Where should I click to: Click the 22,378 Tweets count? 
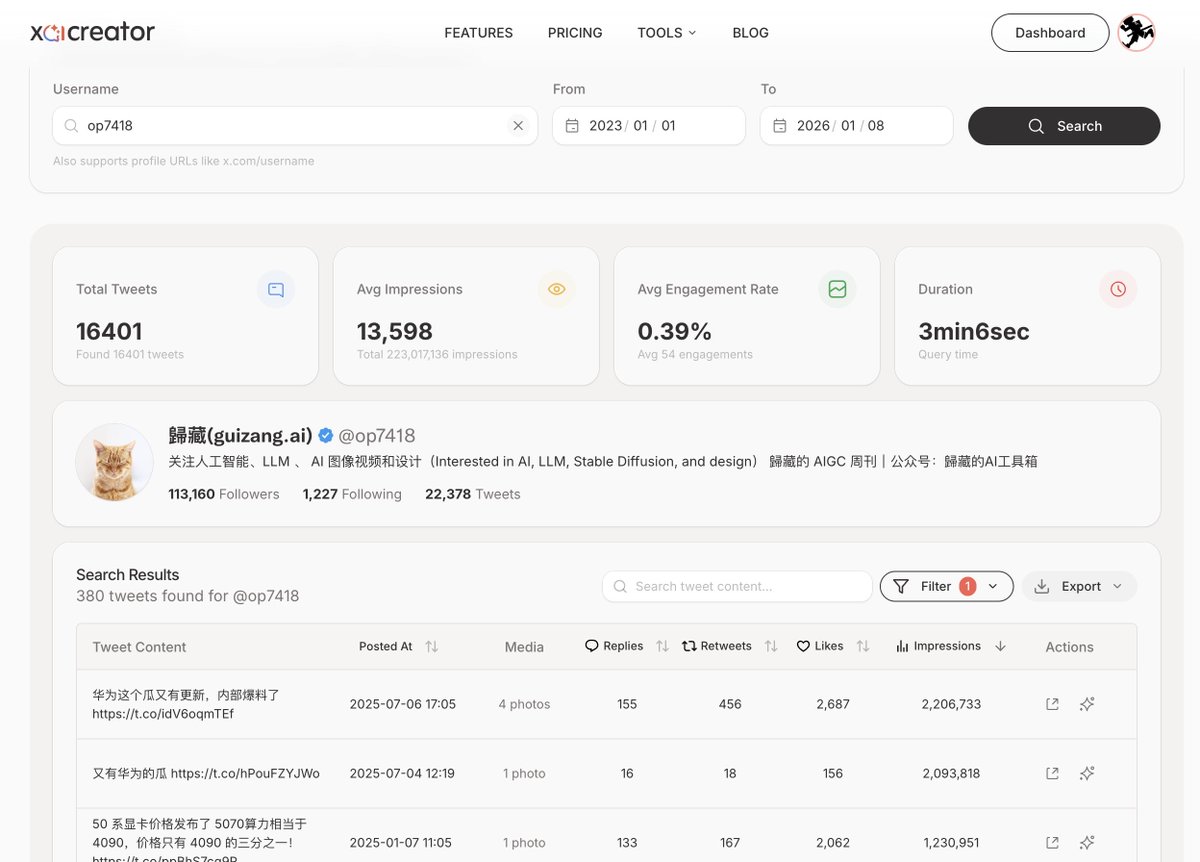[473, 494]
